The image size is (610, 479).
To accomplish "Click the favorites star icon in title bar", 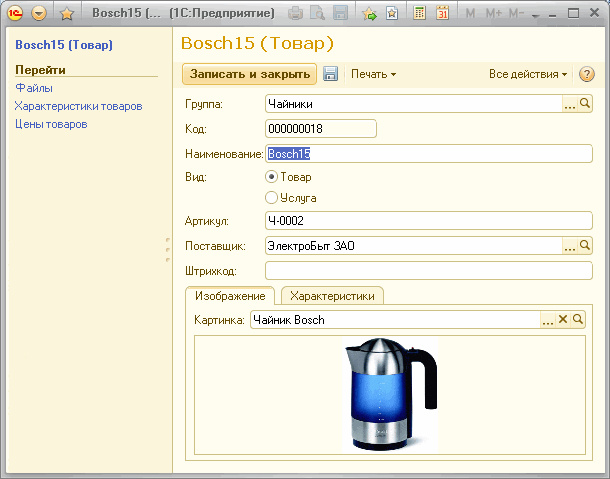I will tap(67, 14).
